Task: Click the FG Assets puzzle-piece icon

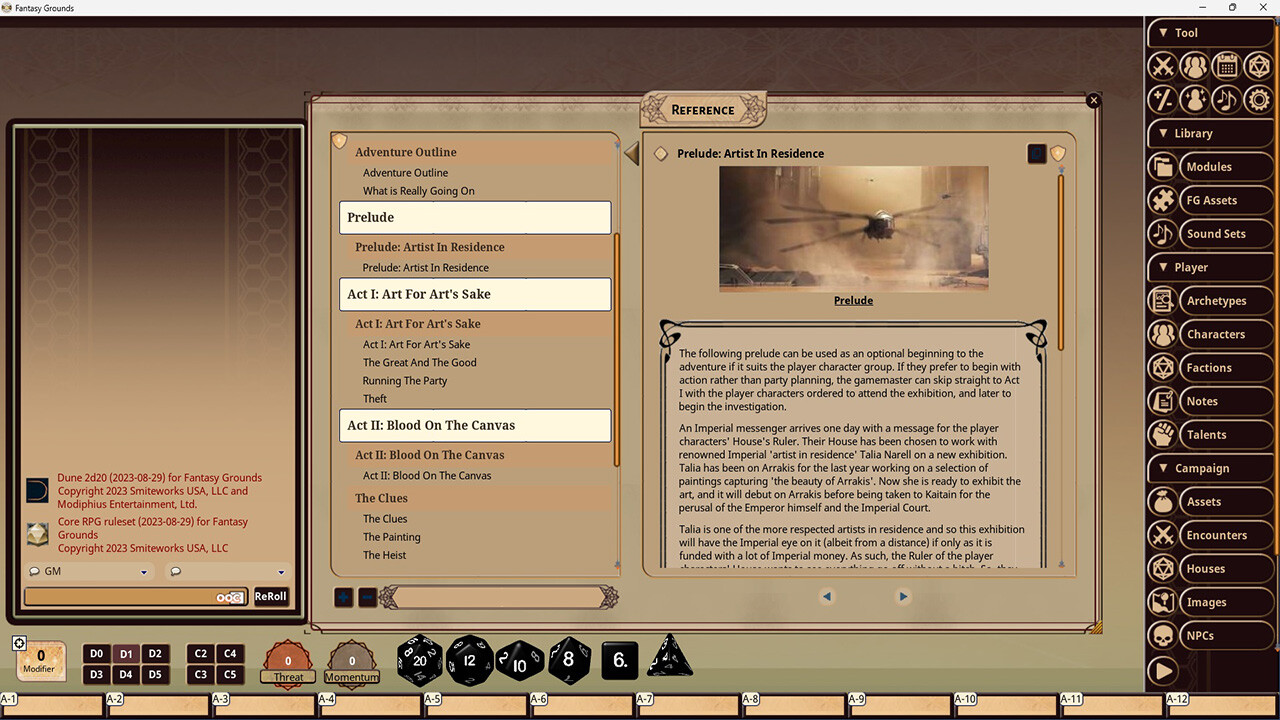Action: (1162, 200)
